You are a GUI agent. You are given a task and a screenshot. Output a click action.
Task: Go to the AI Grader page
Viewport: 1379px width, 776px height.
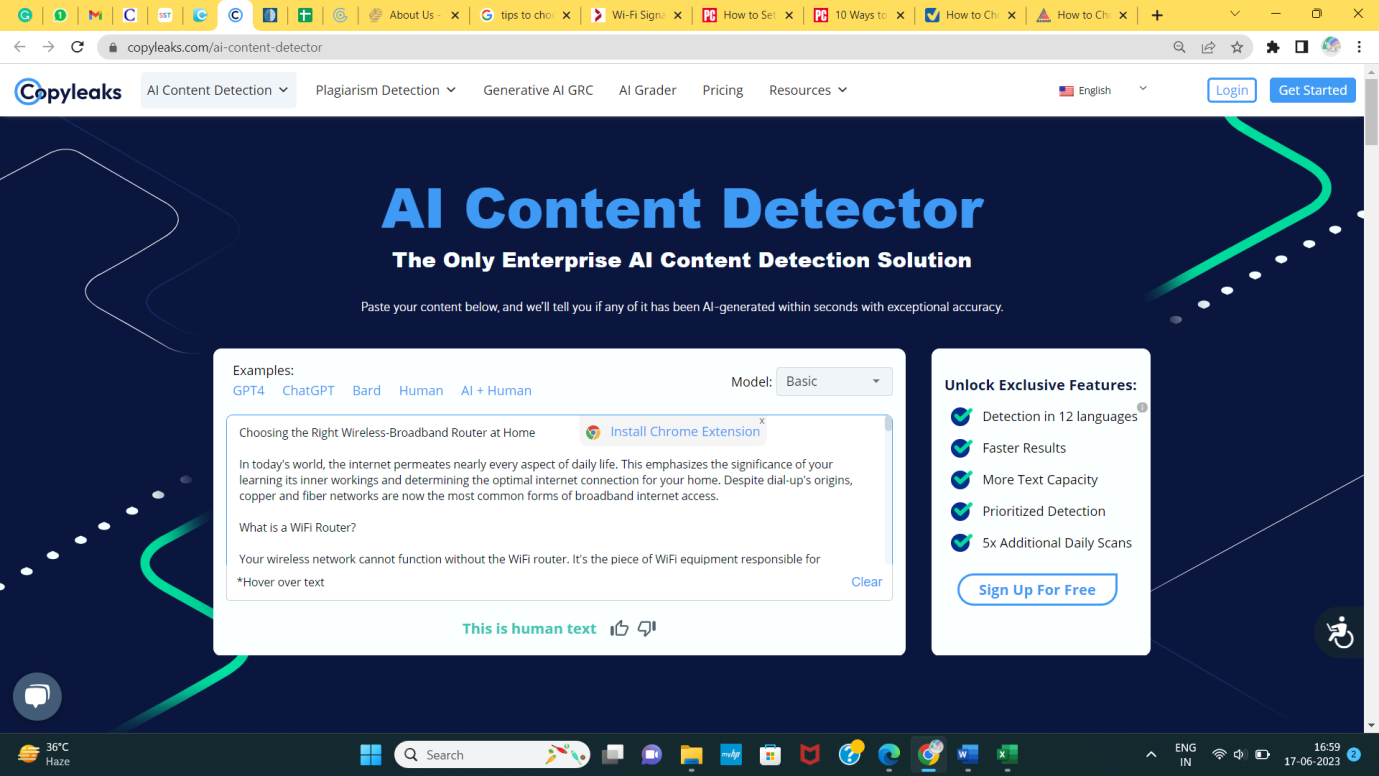pyautogui.click(x=647, y=90)
